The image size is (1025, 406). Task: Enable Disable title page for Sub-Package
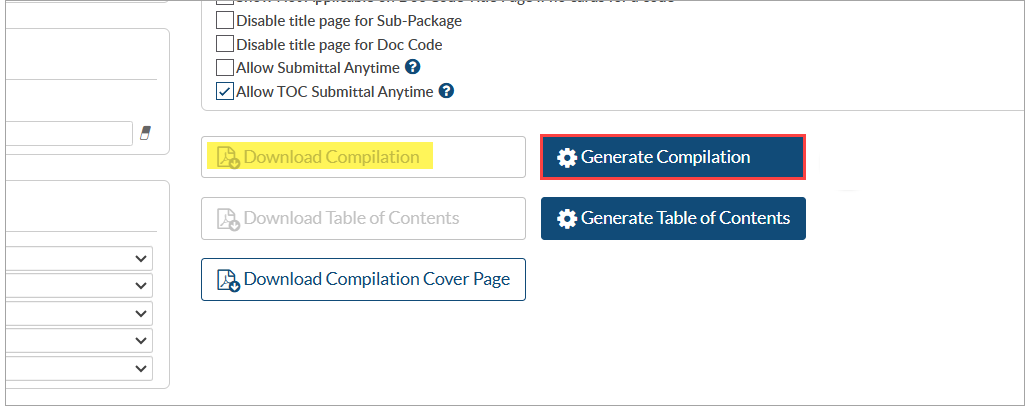225,20
